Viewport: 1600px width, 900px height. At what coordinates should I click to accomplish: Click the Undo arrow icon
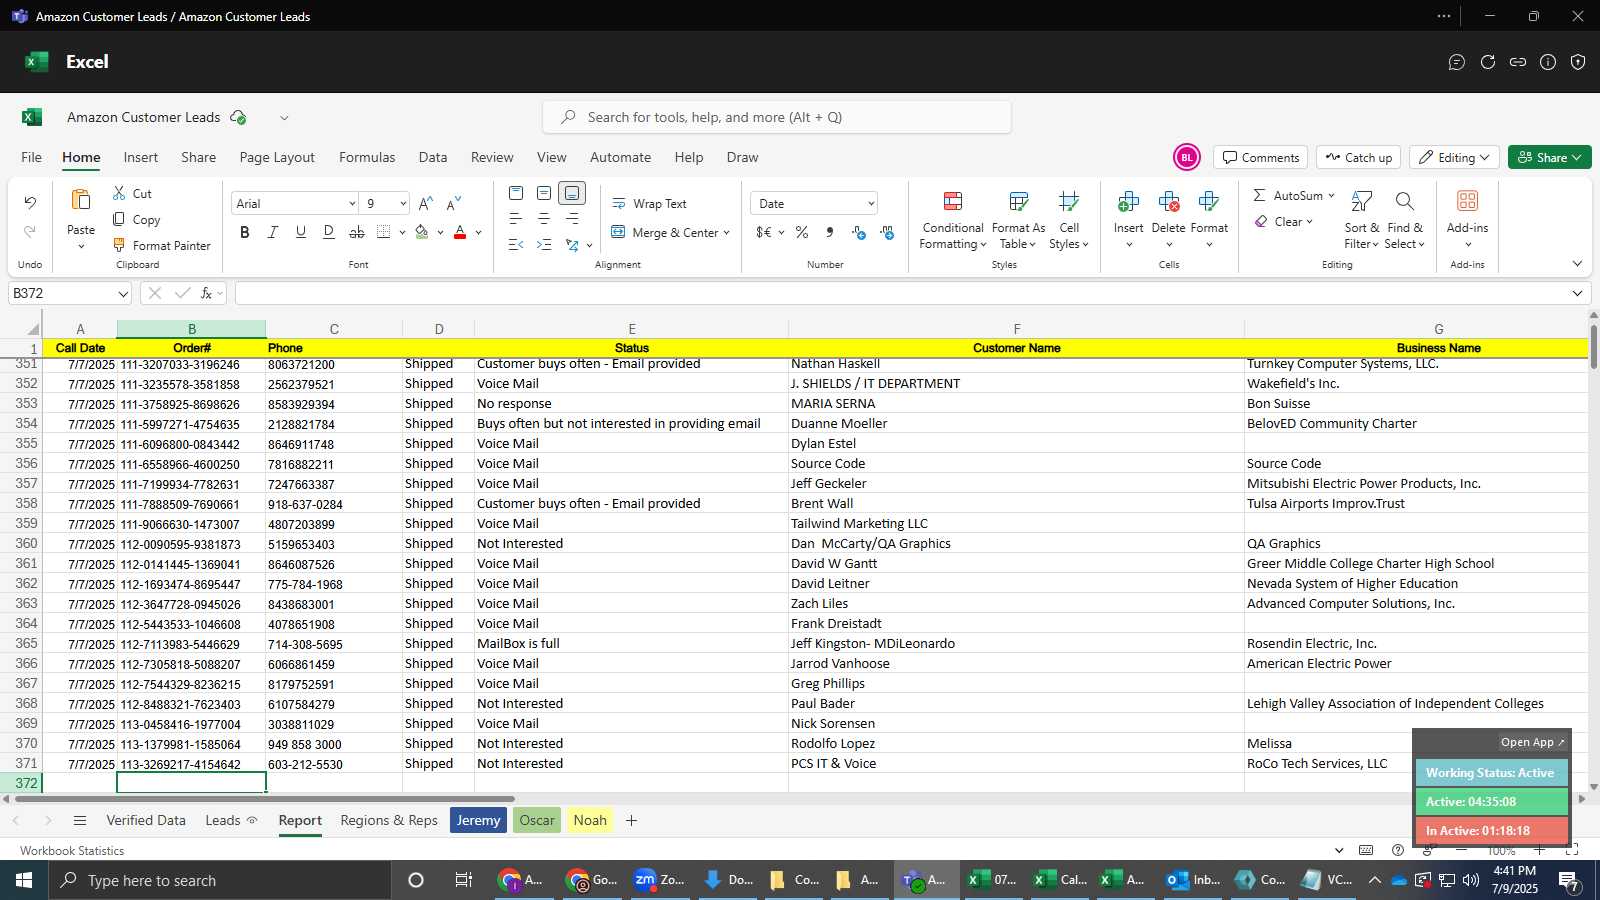point(30,203)
